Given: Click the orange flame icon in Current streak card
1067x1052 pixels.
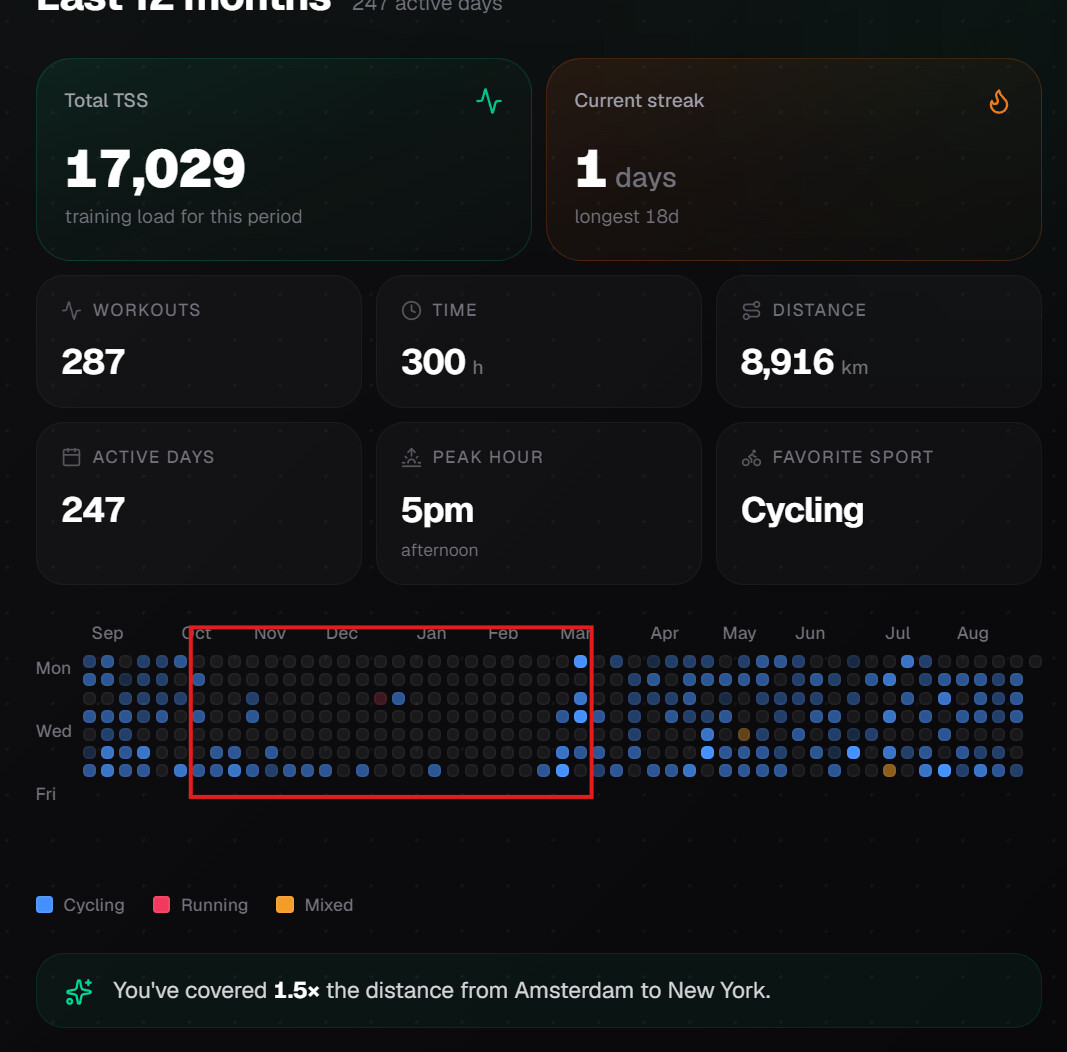Looking at the screenshot, I should tap(998, 101).
